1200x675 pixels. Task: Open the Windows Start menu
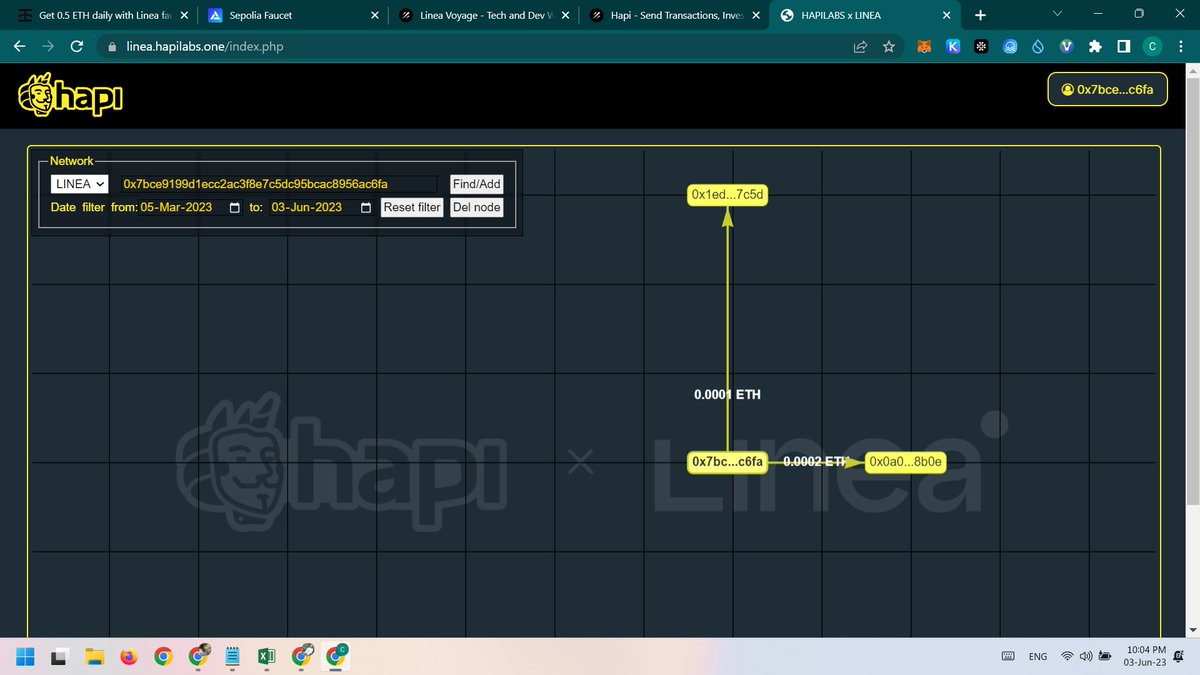(x=24, y=656)
